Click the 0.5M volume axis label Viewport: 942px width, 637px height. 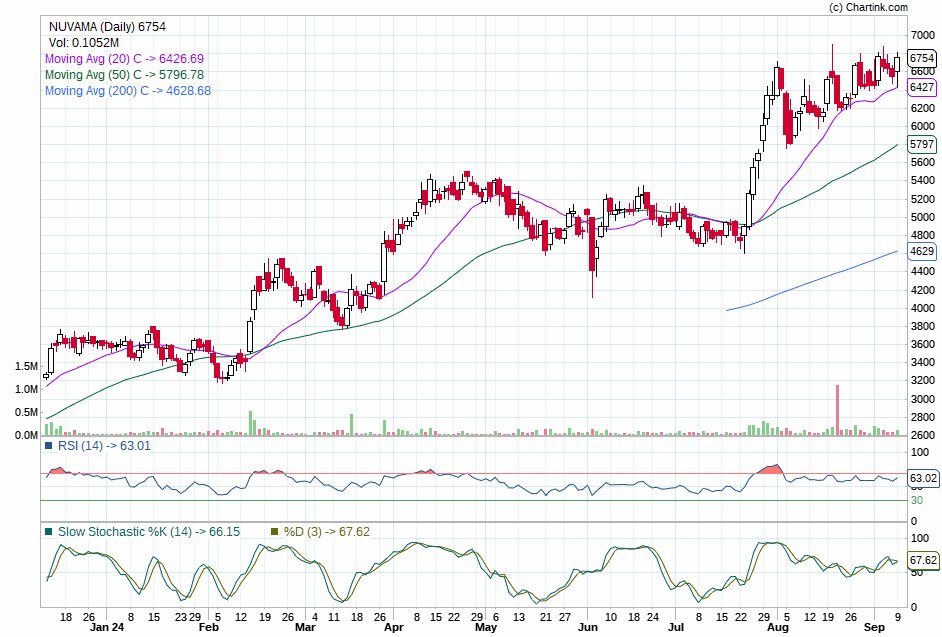point(26,412)
